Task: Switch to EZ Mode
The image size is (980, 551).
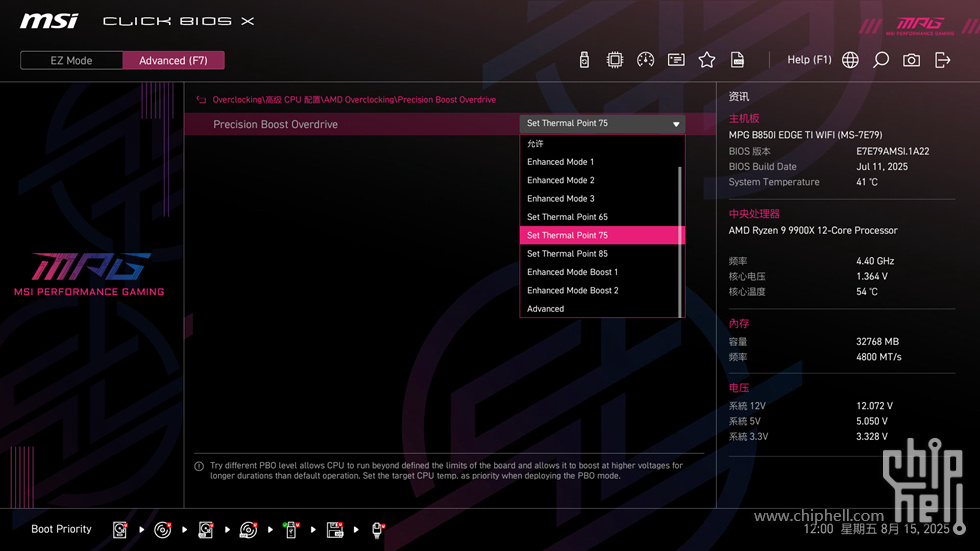Action: point(71,61)
